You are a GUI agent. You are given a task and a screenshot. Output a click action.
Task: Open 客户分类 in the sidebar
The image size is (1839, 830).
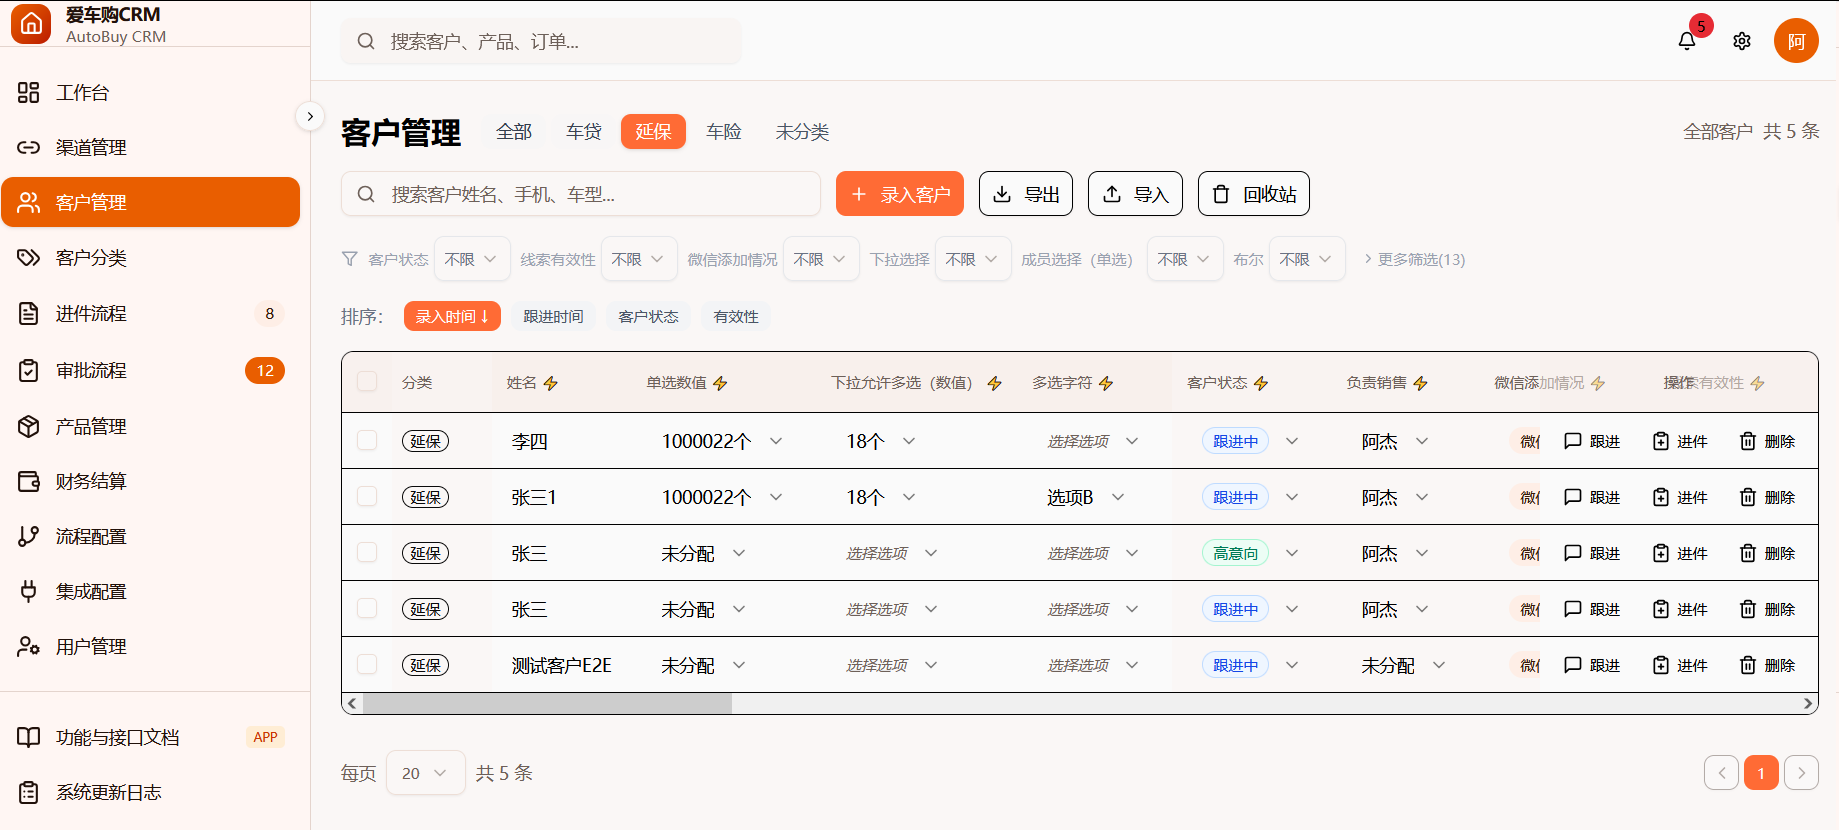150,258
